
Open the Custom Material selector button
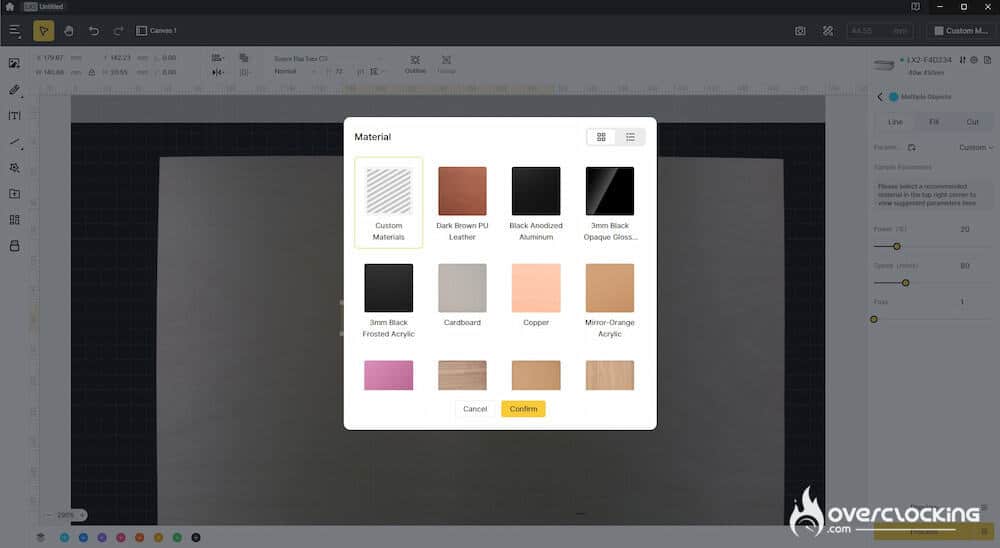960,31
